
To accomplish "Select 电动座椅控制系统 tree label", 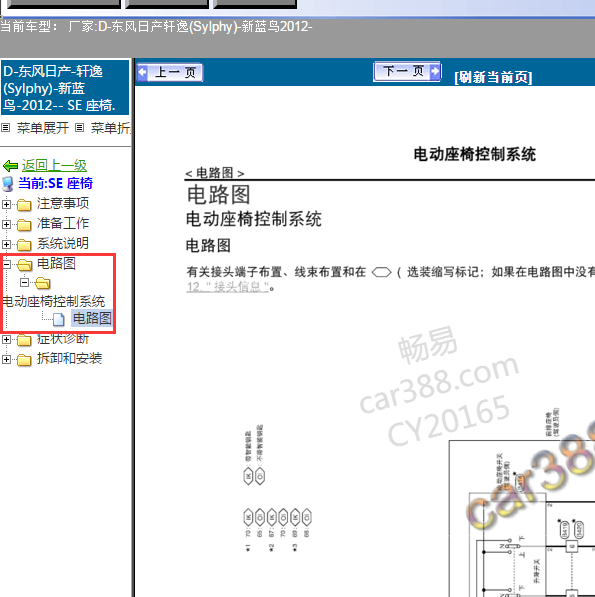I will tap(54, 301).
